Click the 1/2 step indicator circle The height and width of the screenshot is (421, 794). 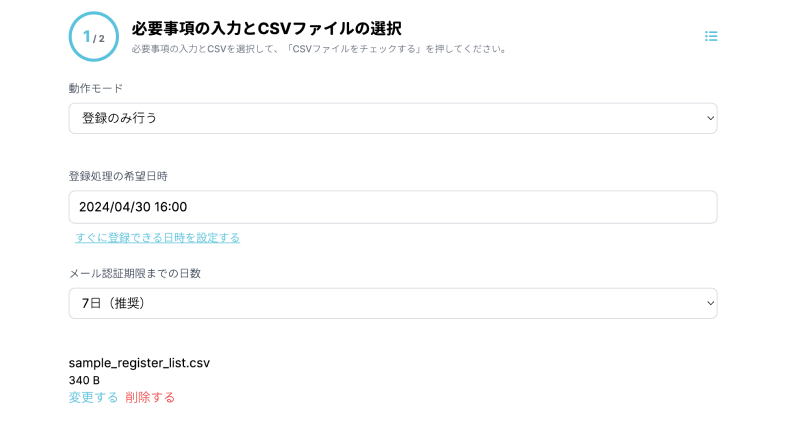coord(94,37)
